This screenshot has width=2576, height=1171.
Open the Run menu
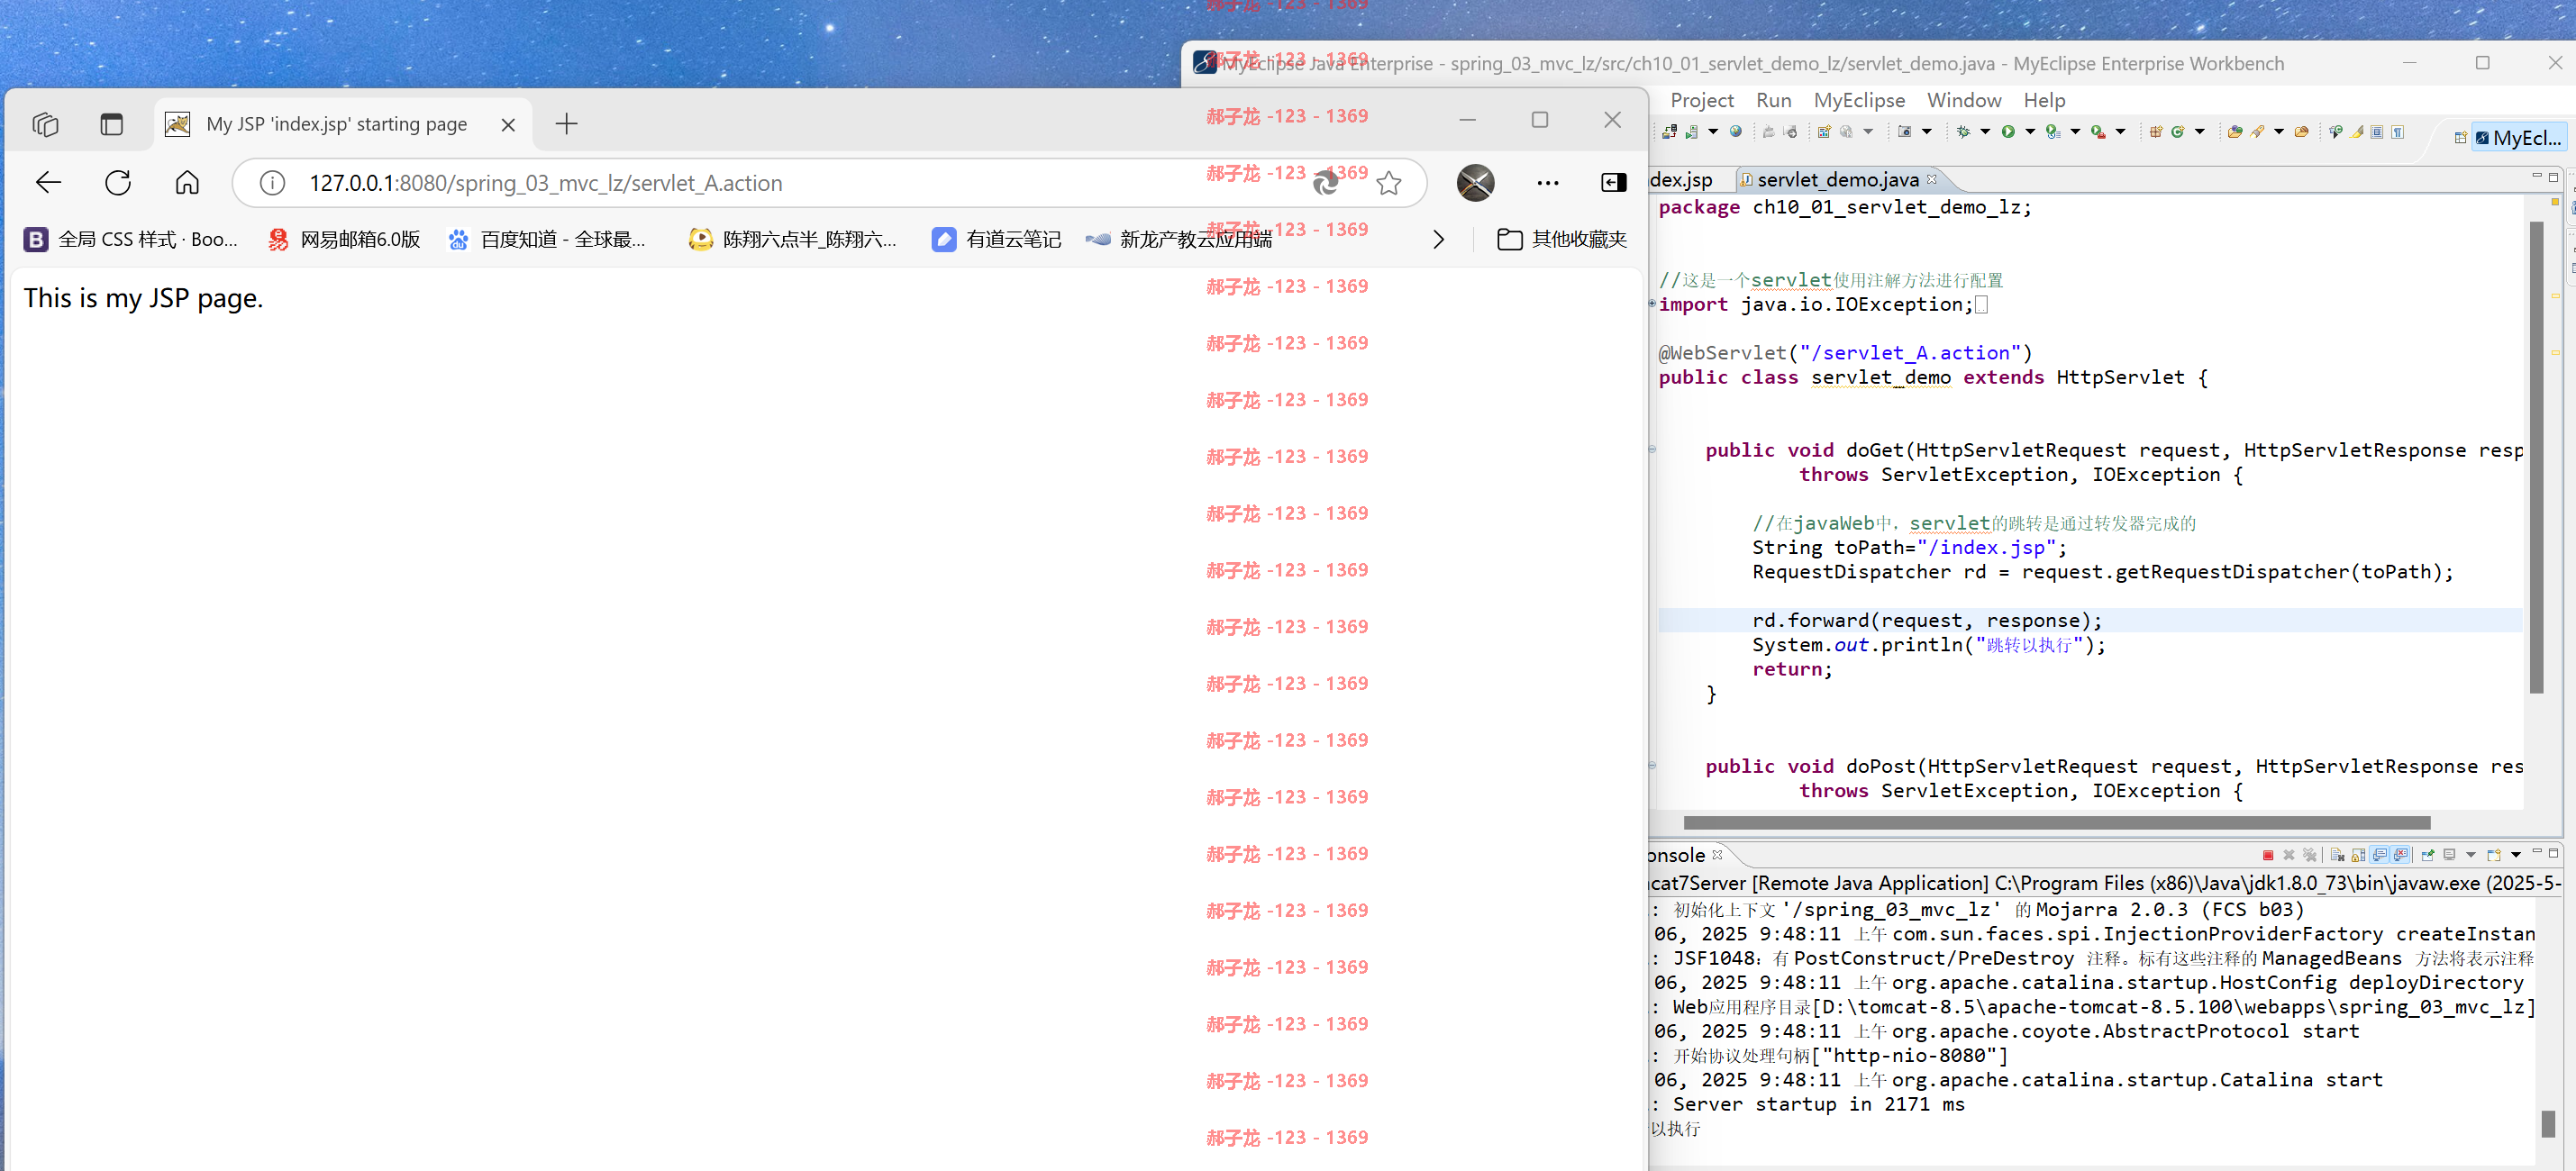coord(1773,100)
